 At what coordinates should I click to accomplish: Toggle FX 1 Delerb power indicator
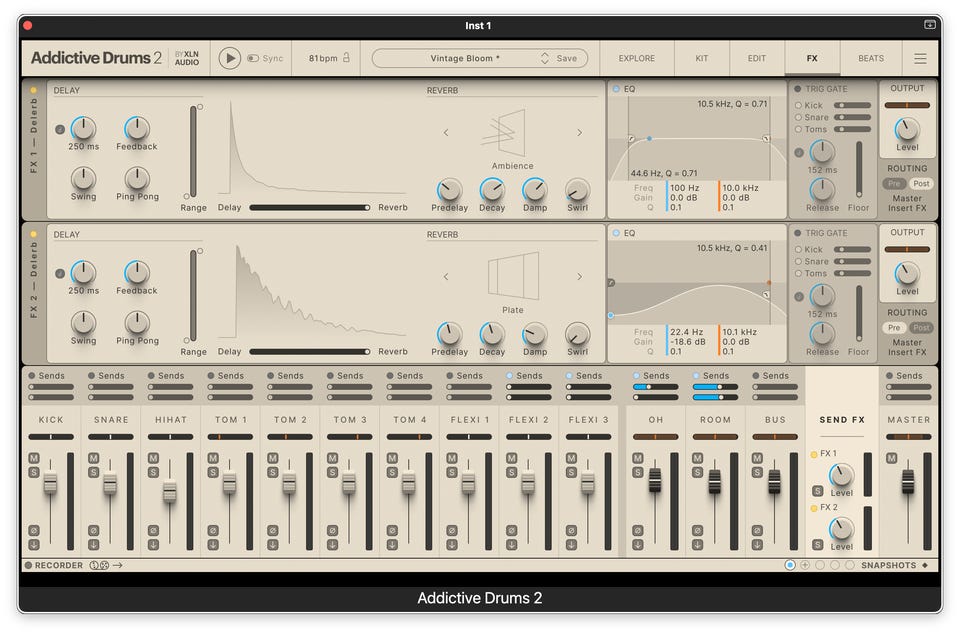34,90
